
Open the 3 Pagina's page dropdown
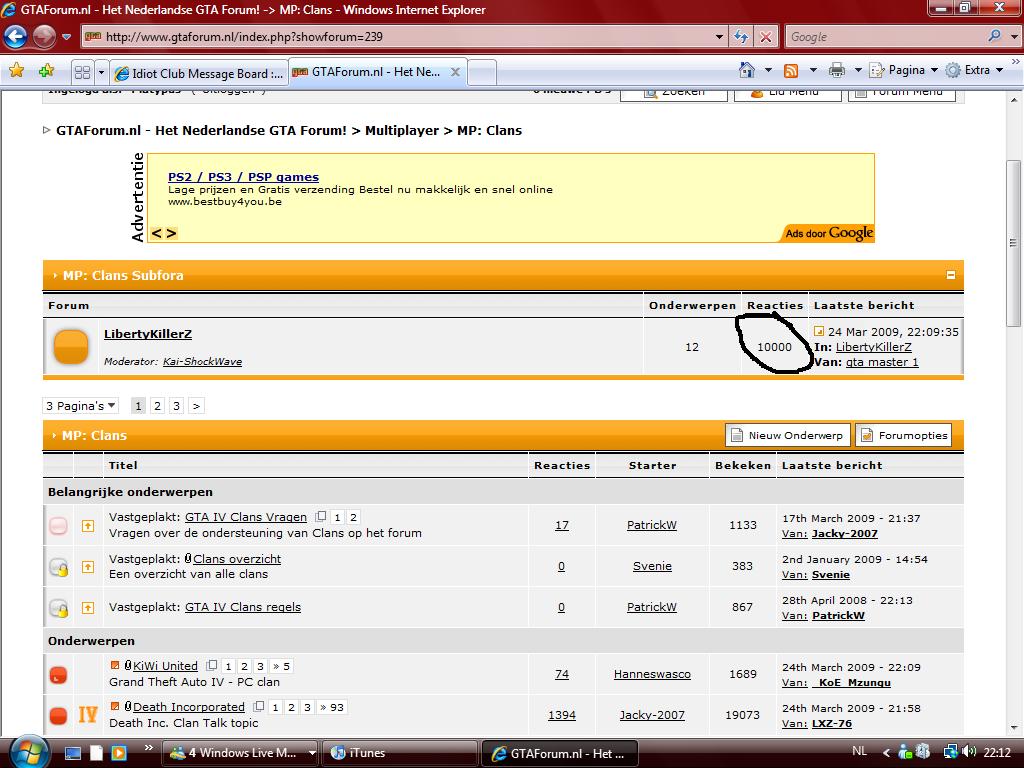click(80, 406)
